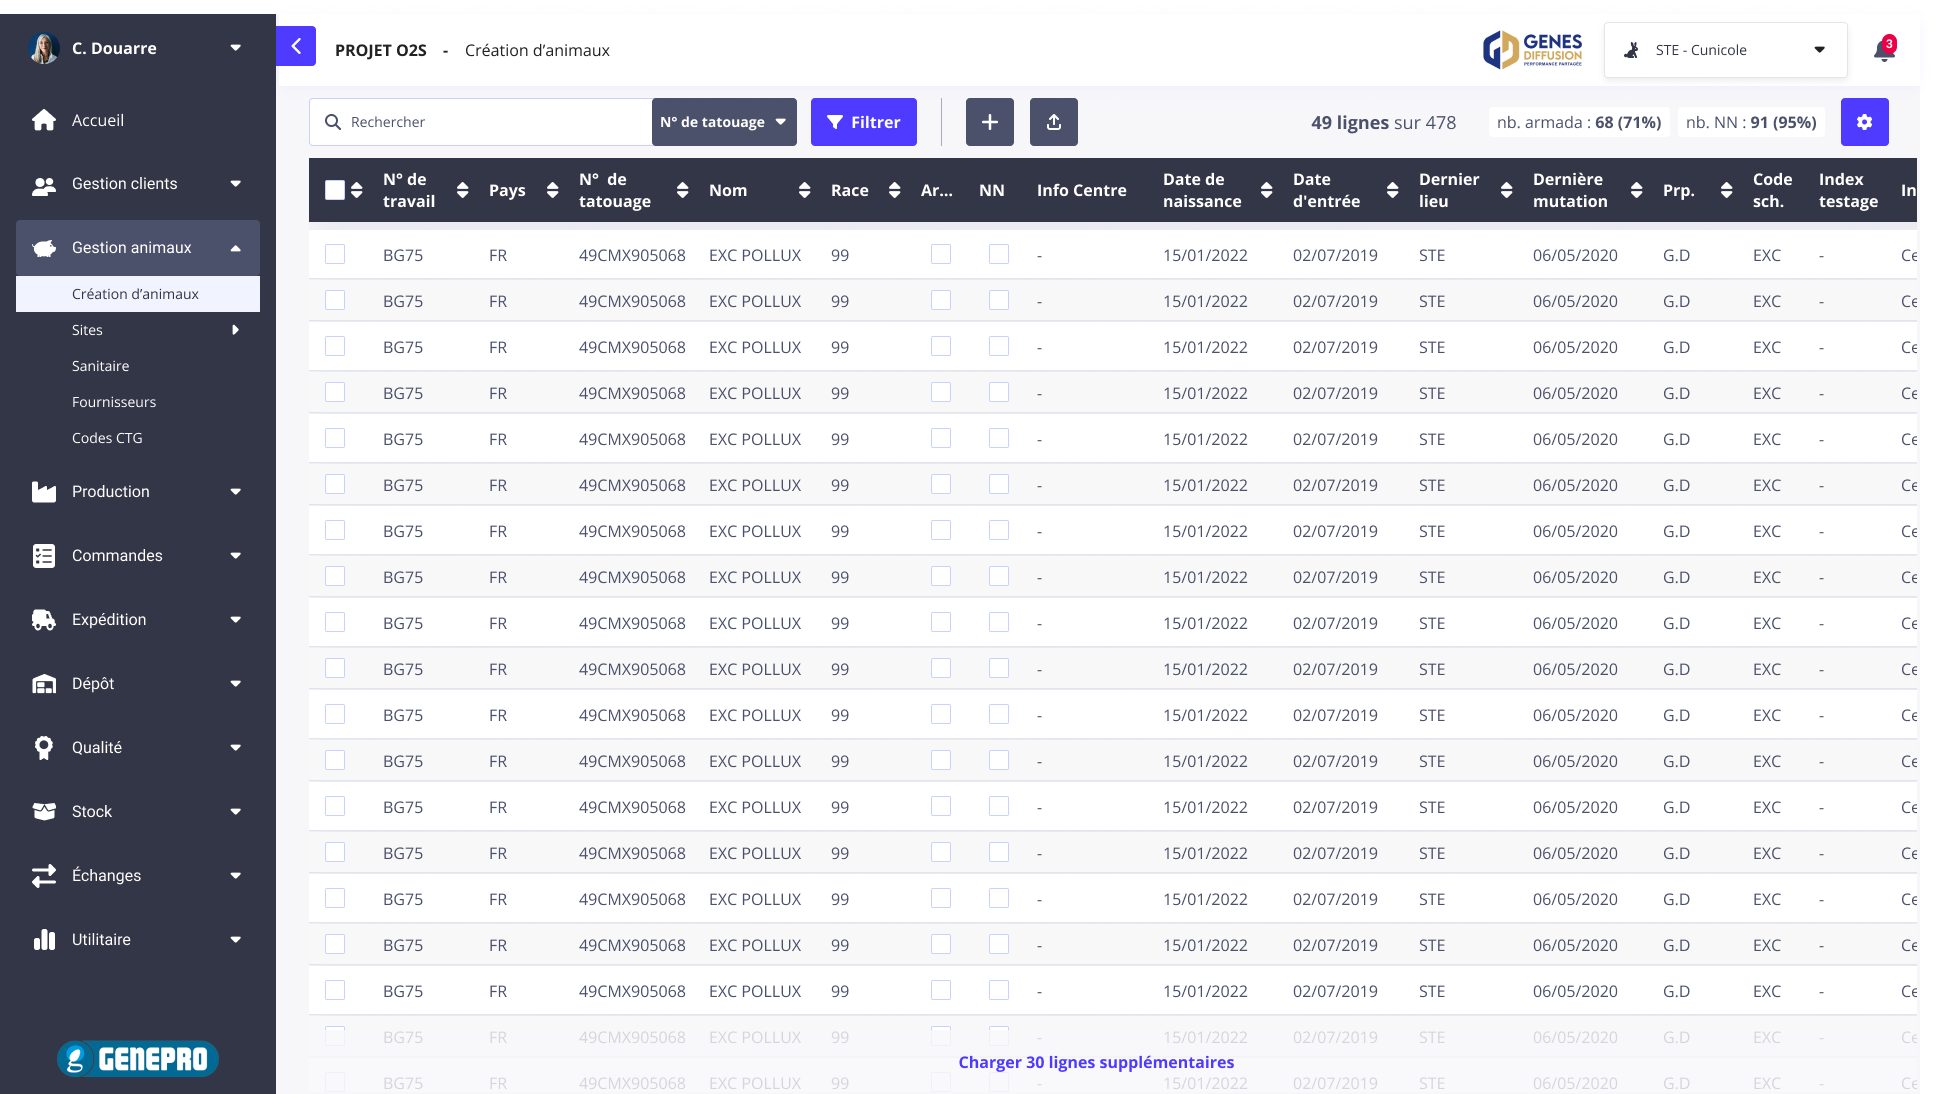
Task: Select Codes CTG in sidebar
Action: tap(107, 438)
